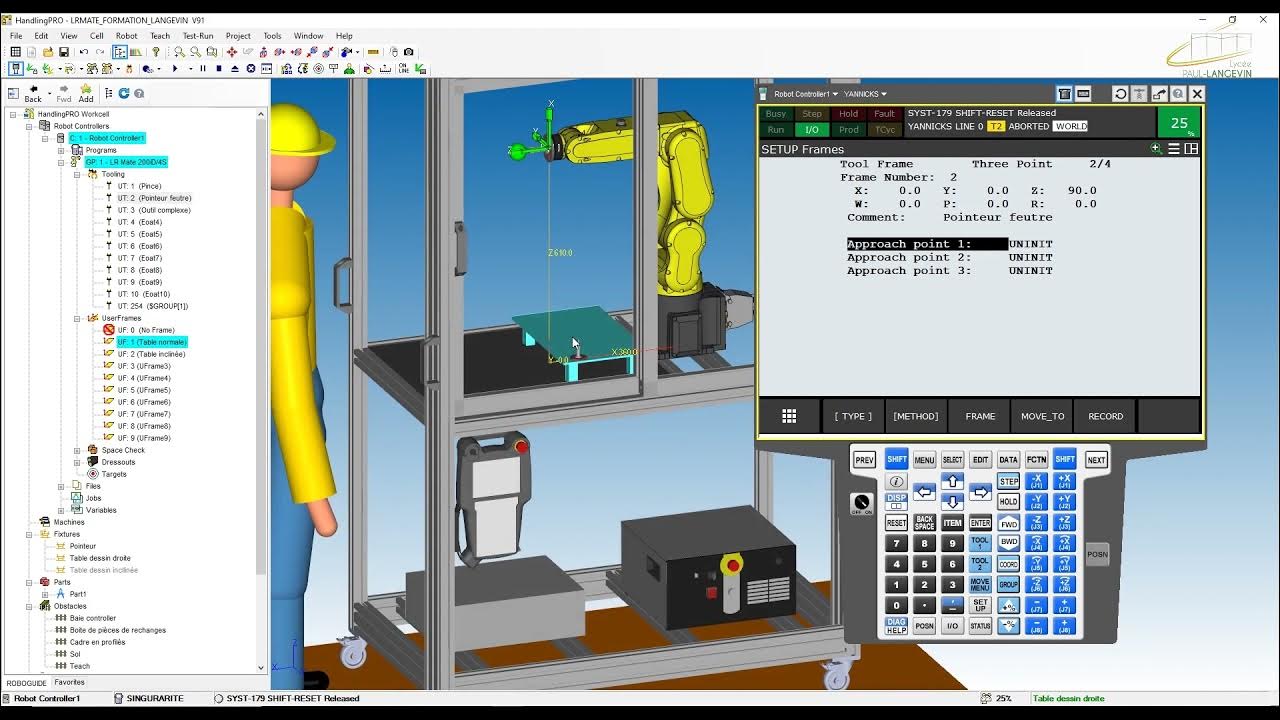Click the measurement ruler icon
The width and height of the screenshot is (1280, 720).
tap(373, 52)
